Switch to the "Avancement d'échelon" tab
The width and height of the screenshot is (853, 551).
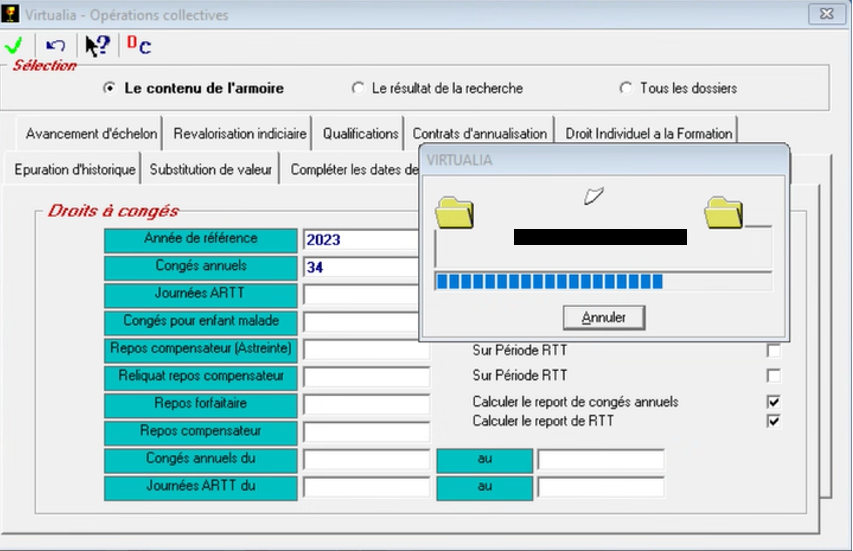(91, 133)
